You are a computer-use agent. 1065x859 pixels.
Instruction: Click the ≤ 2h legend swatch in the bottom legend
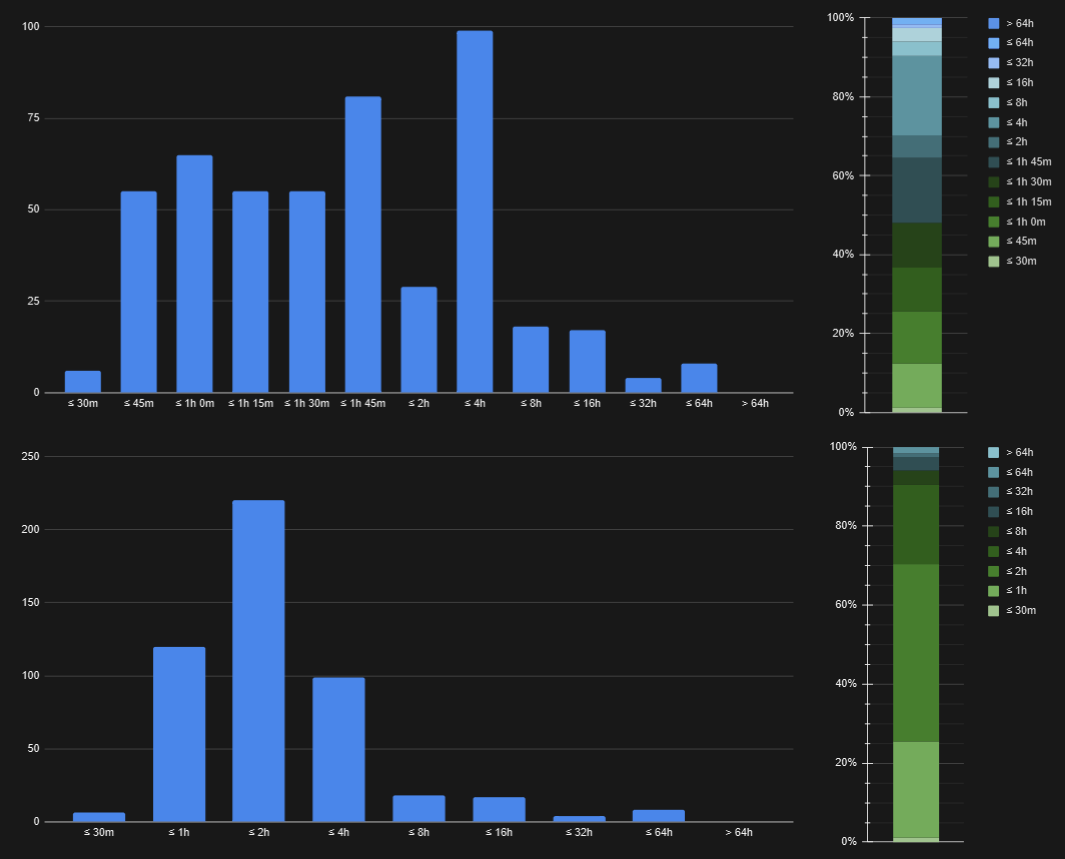tap(994, 572)
